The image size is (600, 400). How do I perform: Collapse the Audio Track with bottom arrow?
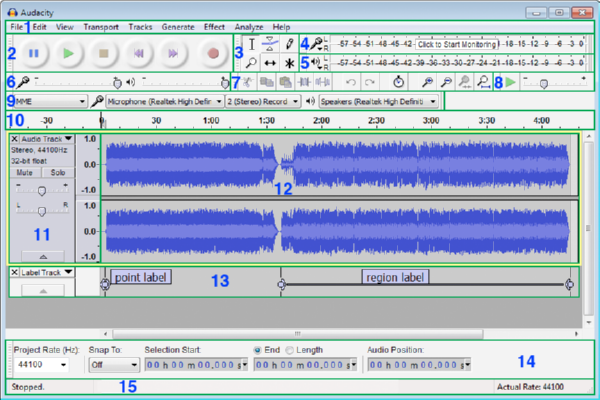[43, 256]
